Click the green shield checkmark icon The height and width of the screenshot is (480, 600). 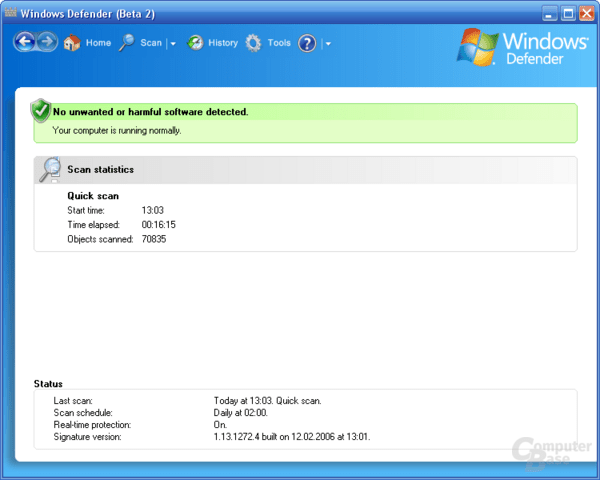41,111
